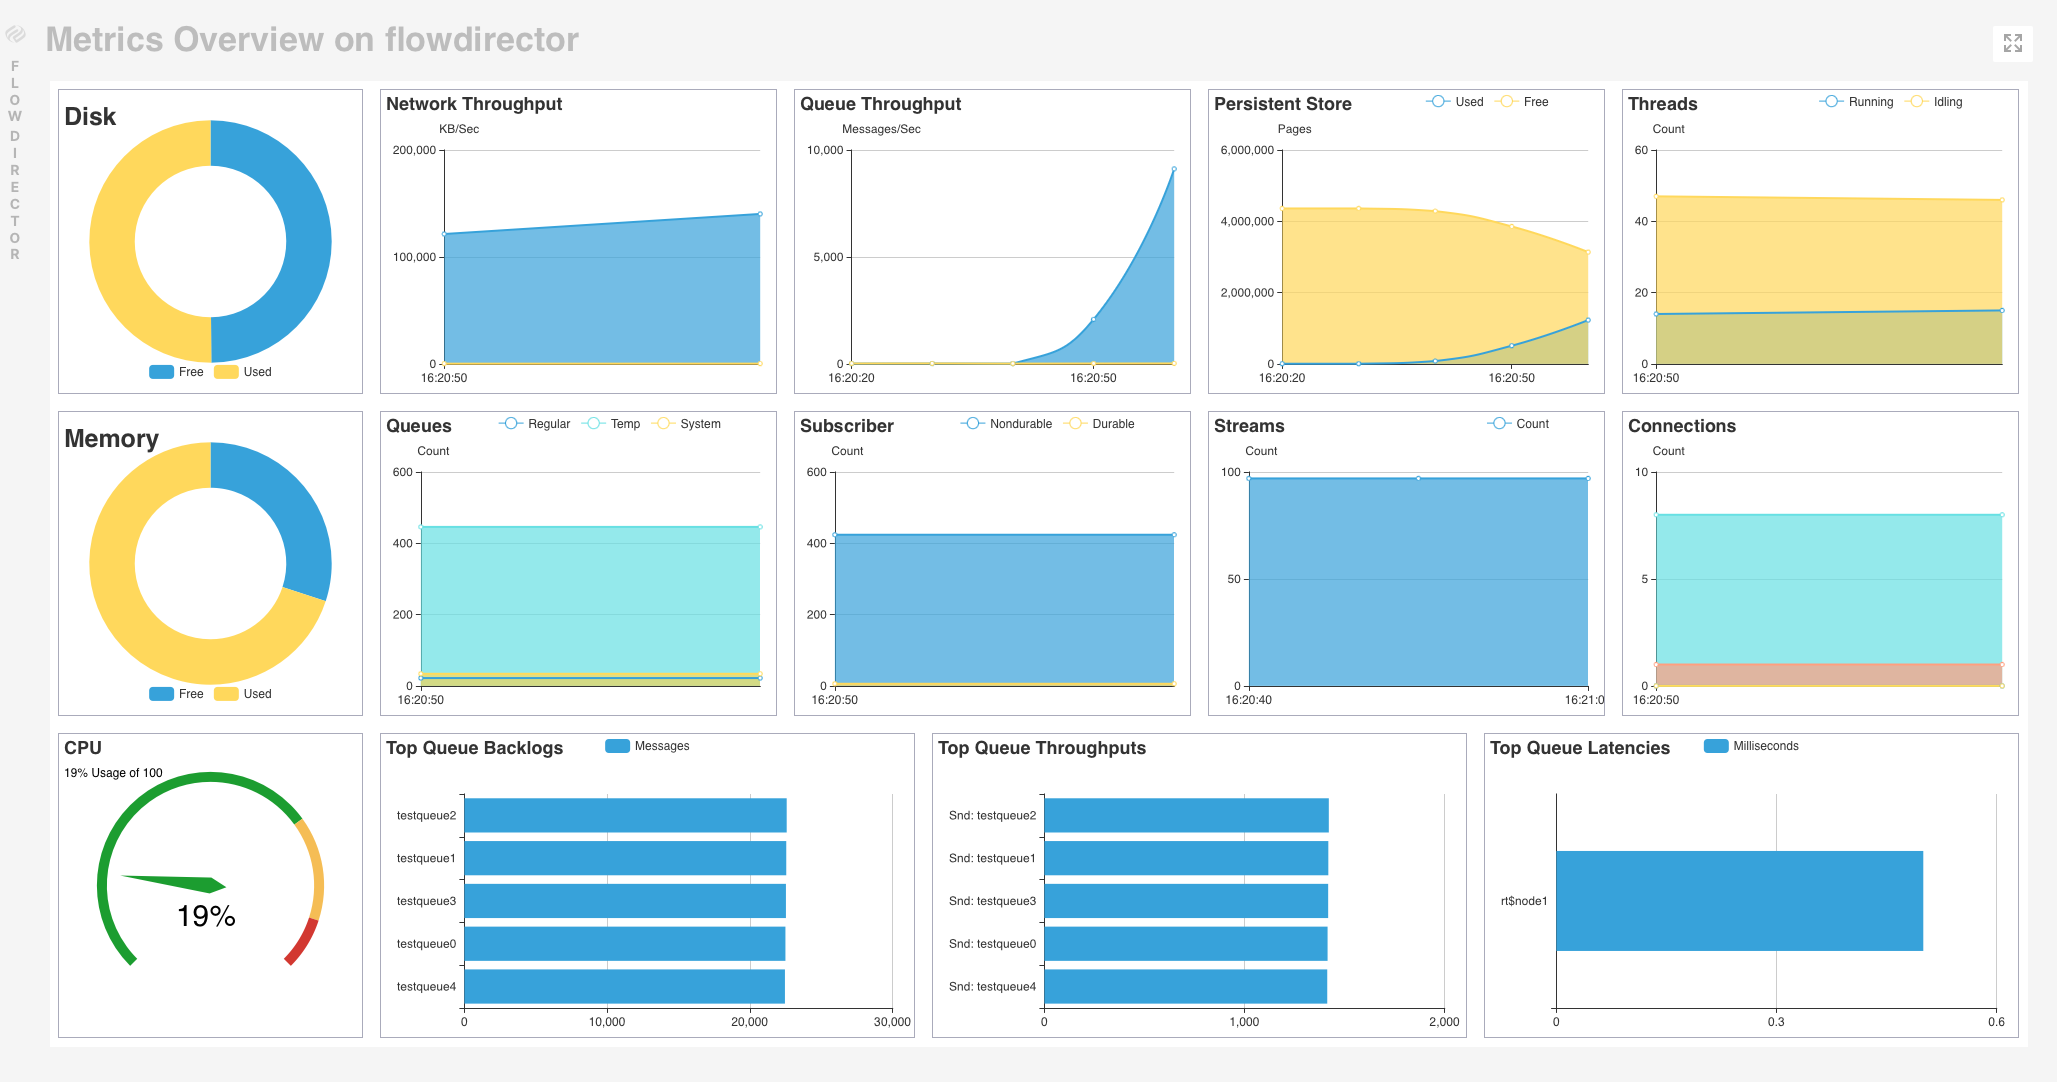The image size is (2057, 1082).
Task: Click the fullscreen expand icon
Action: (2012, 43)
